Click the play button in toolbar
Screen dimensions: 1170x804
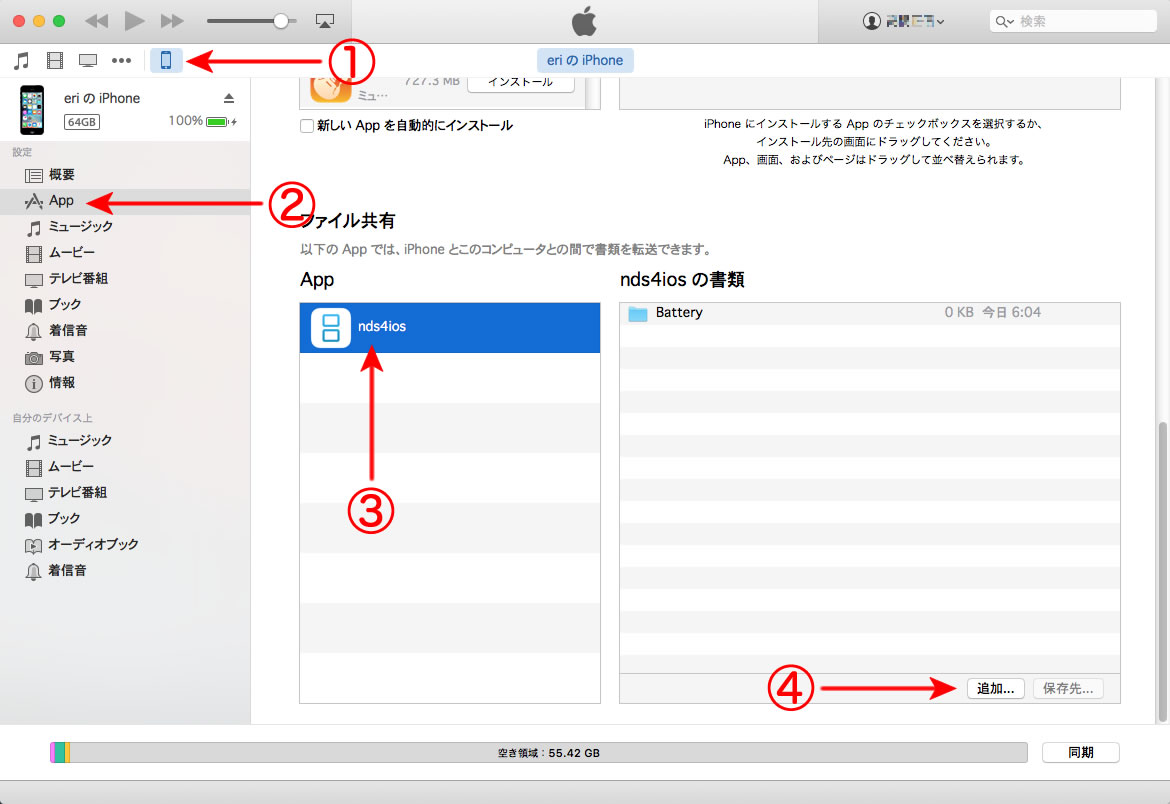tap(134, 21)
